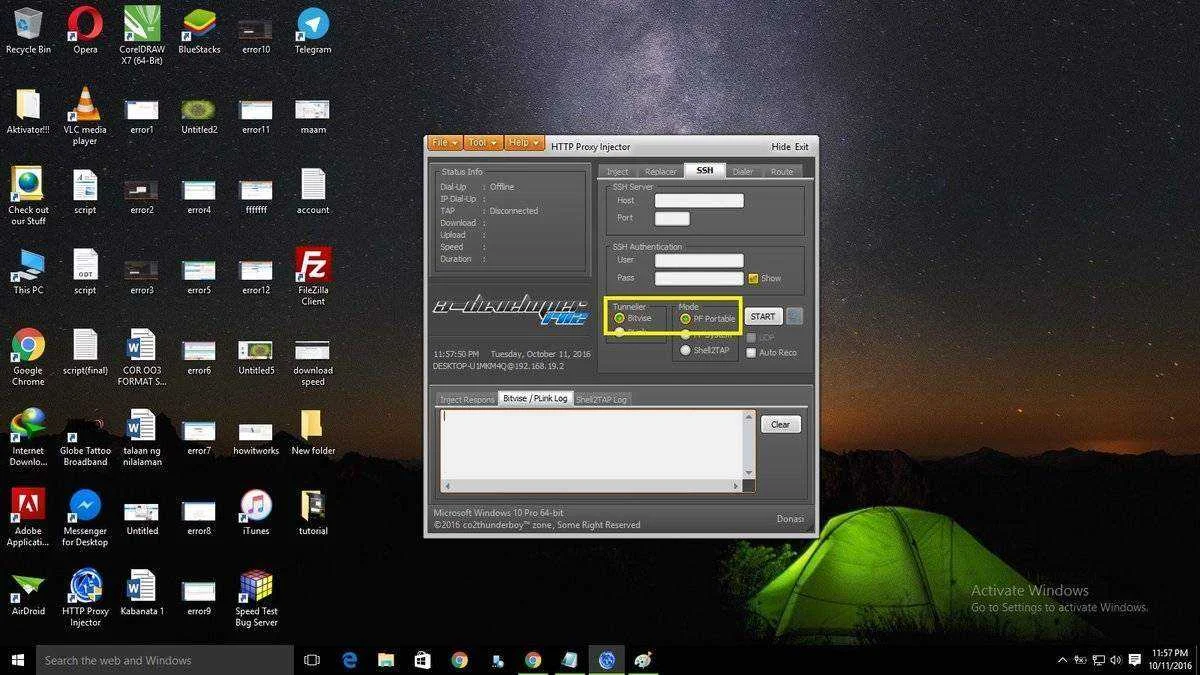This screenshot has width=1200, height=675.
Task: Select the VLC media player icon
Action: [x=85, y=116]
